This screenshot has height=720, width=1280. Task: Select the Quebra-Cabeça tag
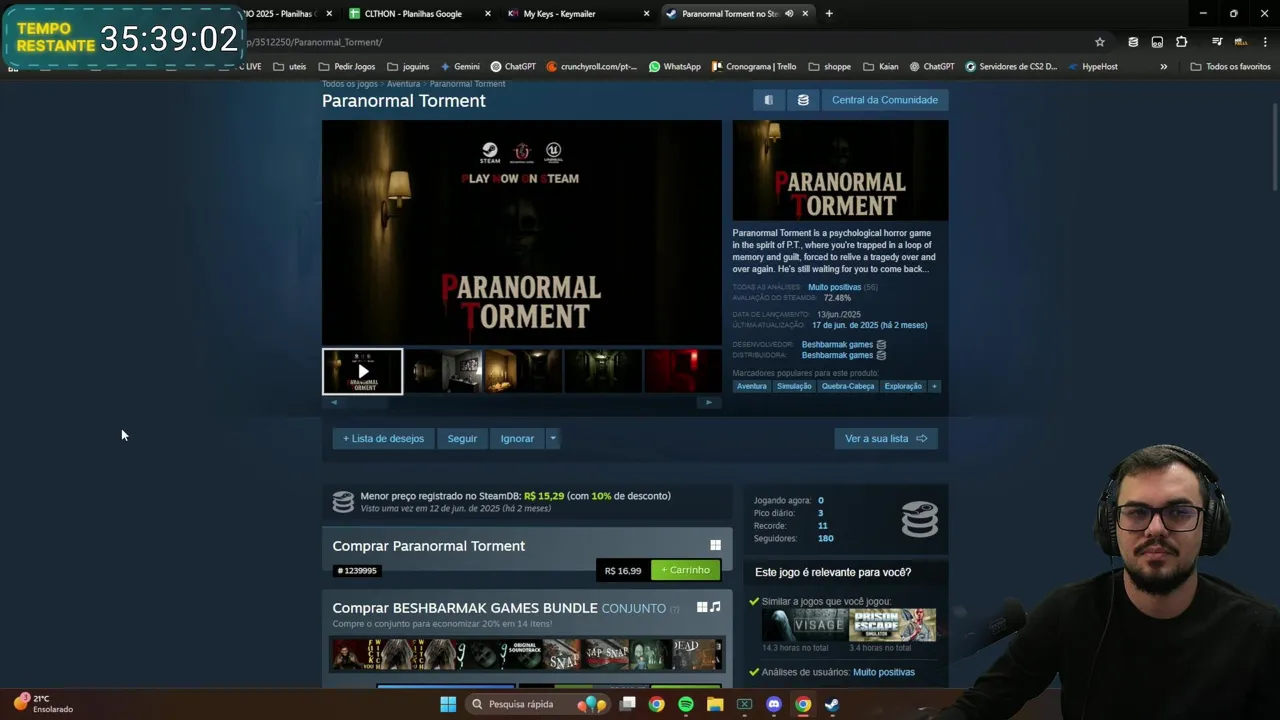tap(848, 386)
